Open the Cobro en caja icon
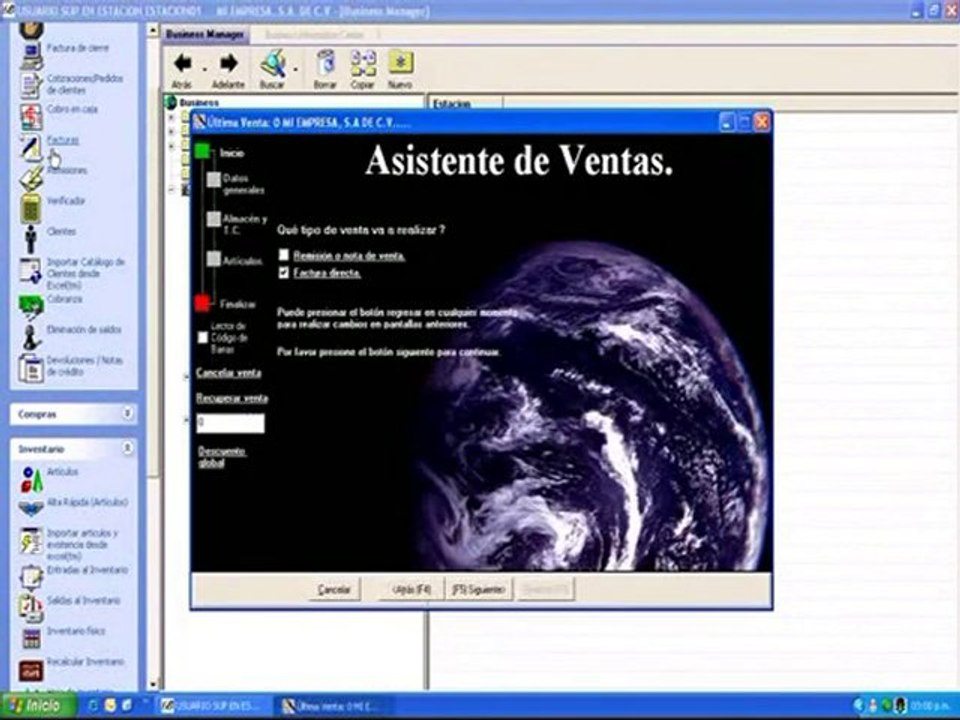The height and width of the screenshot is (720, 960). click(x=31, y=116)
